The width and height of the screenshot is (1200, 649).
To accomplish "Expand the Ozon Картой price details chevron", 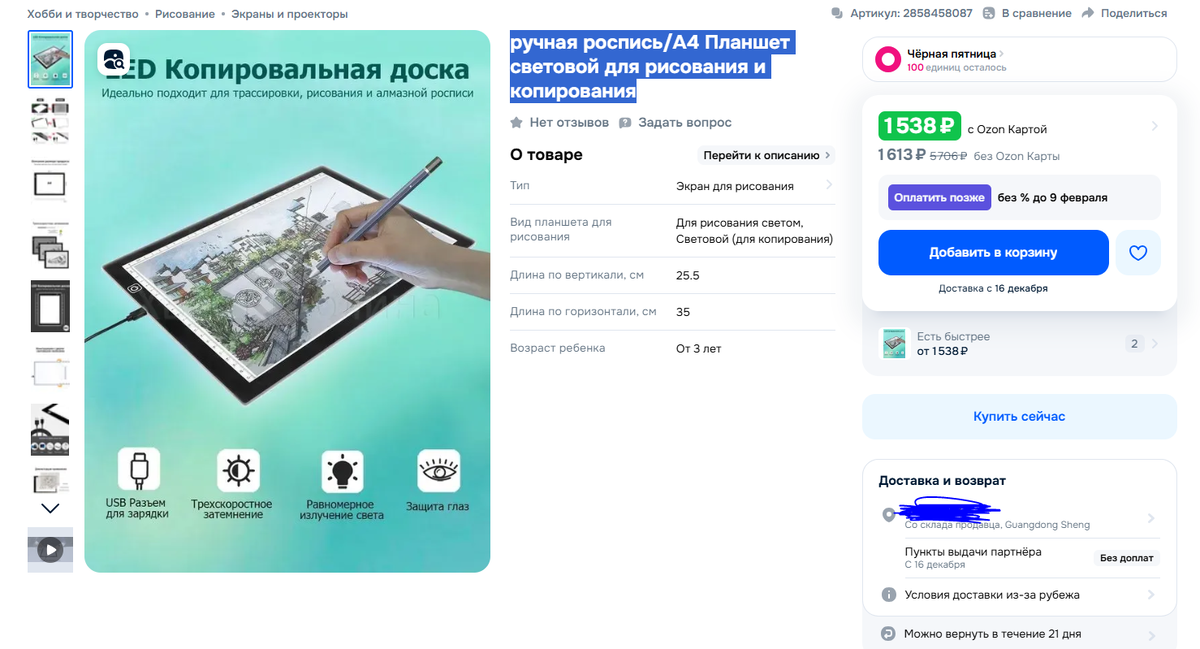I will (1154, 127).
